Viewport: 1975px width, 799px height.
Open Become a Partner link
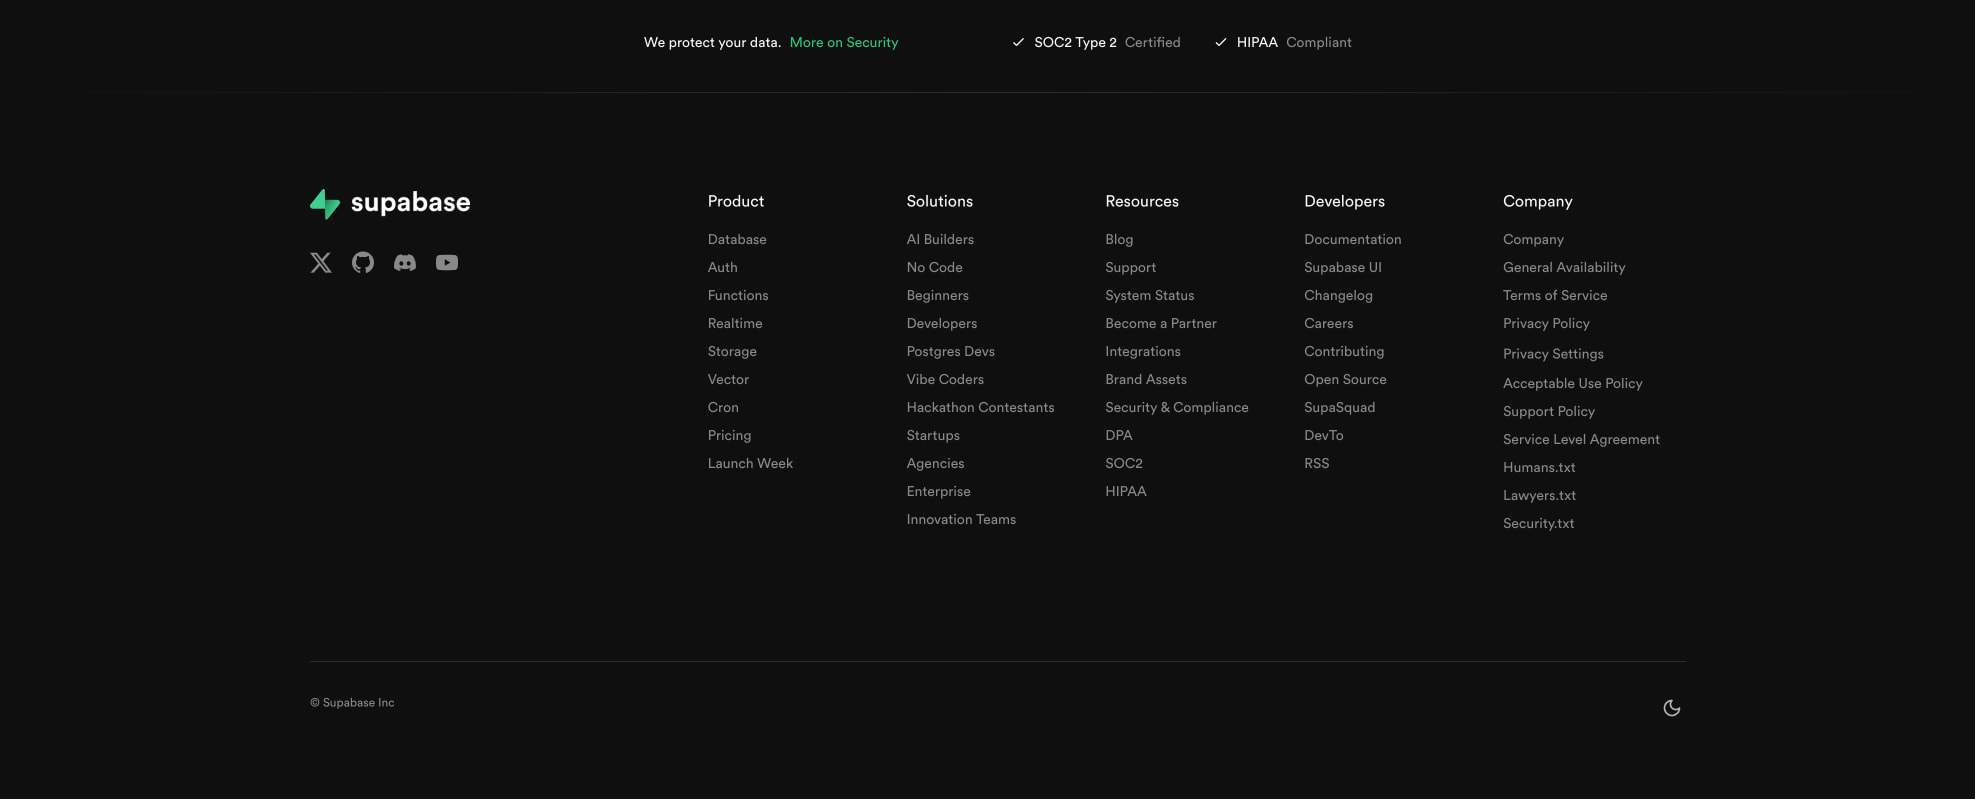coord(1161,323)
